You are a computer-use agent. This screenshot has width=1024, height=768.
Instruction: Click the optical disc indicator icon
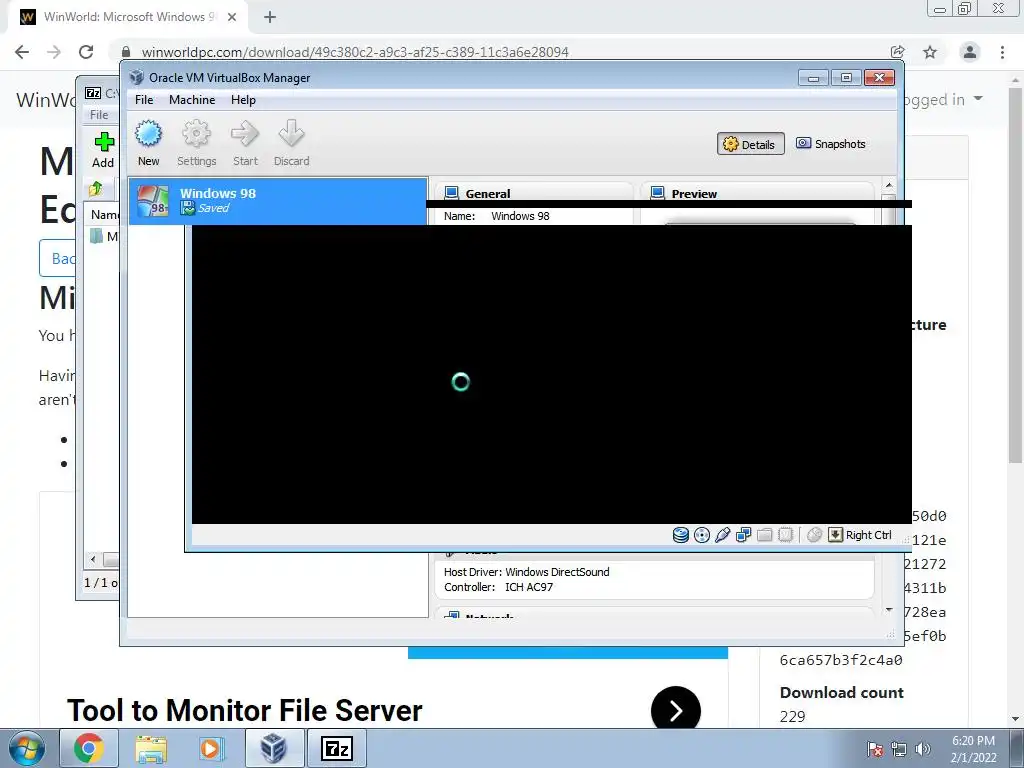point(701,535)
